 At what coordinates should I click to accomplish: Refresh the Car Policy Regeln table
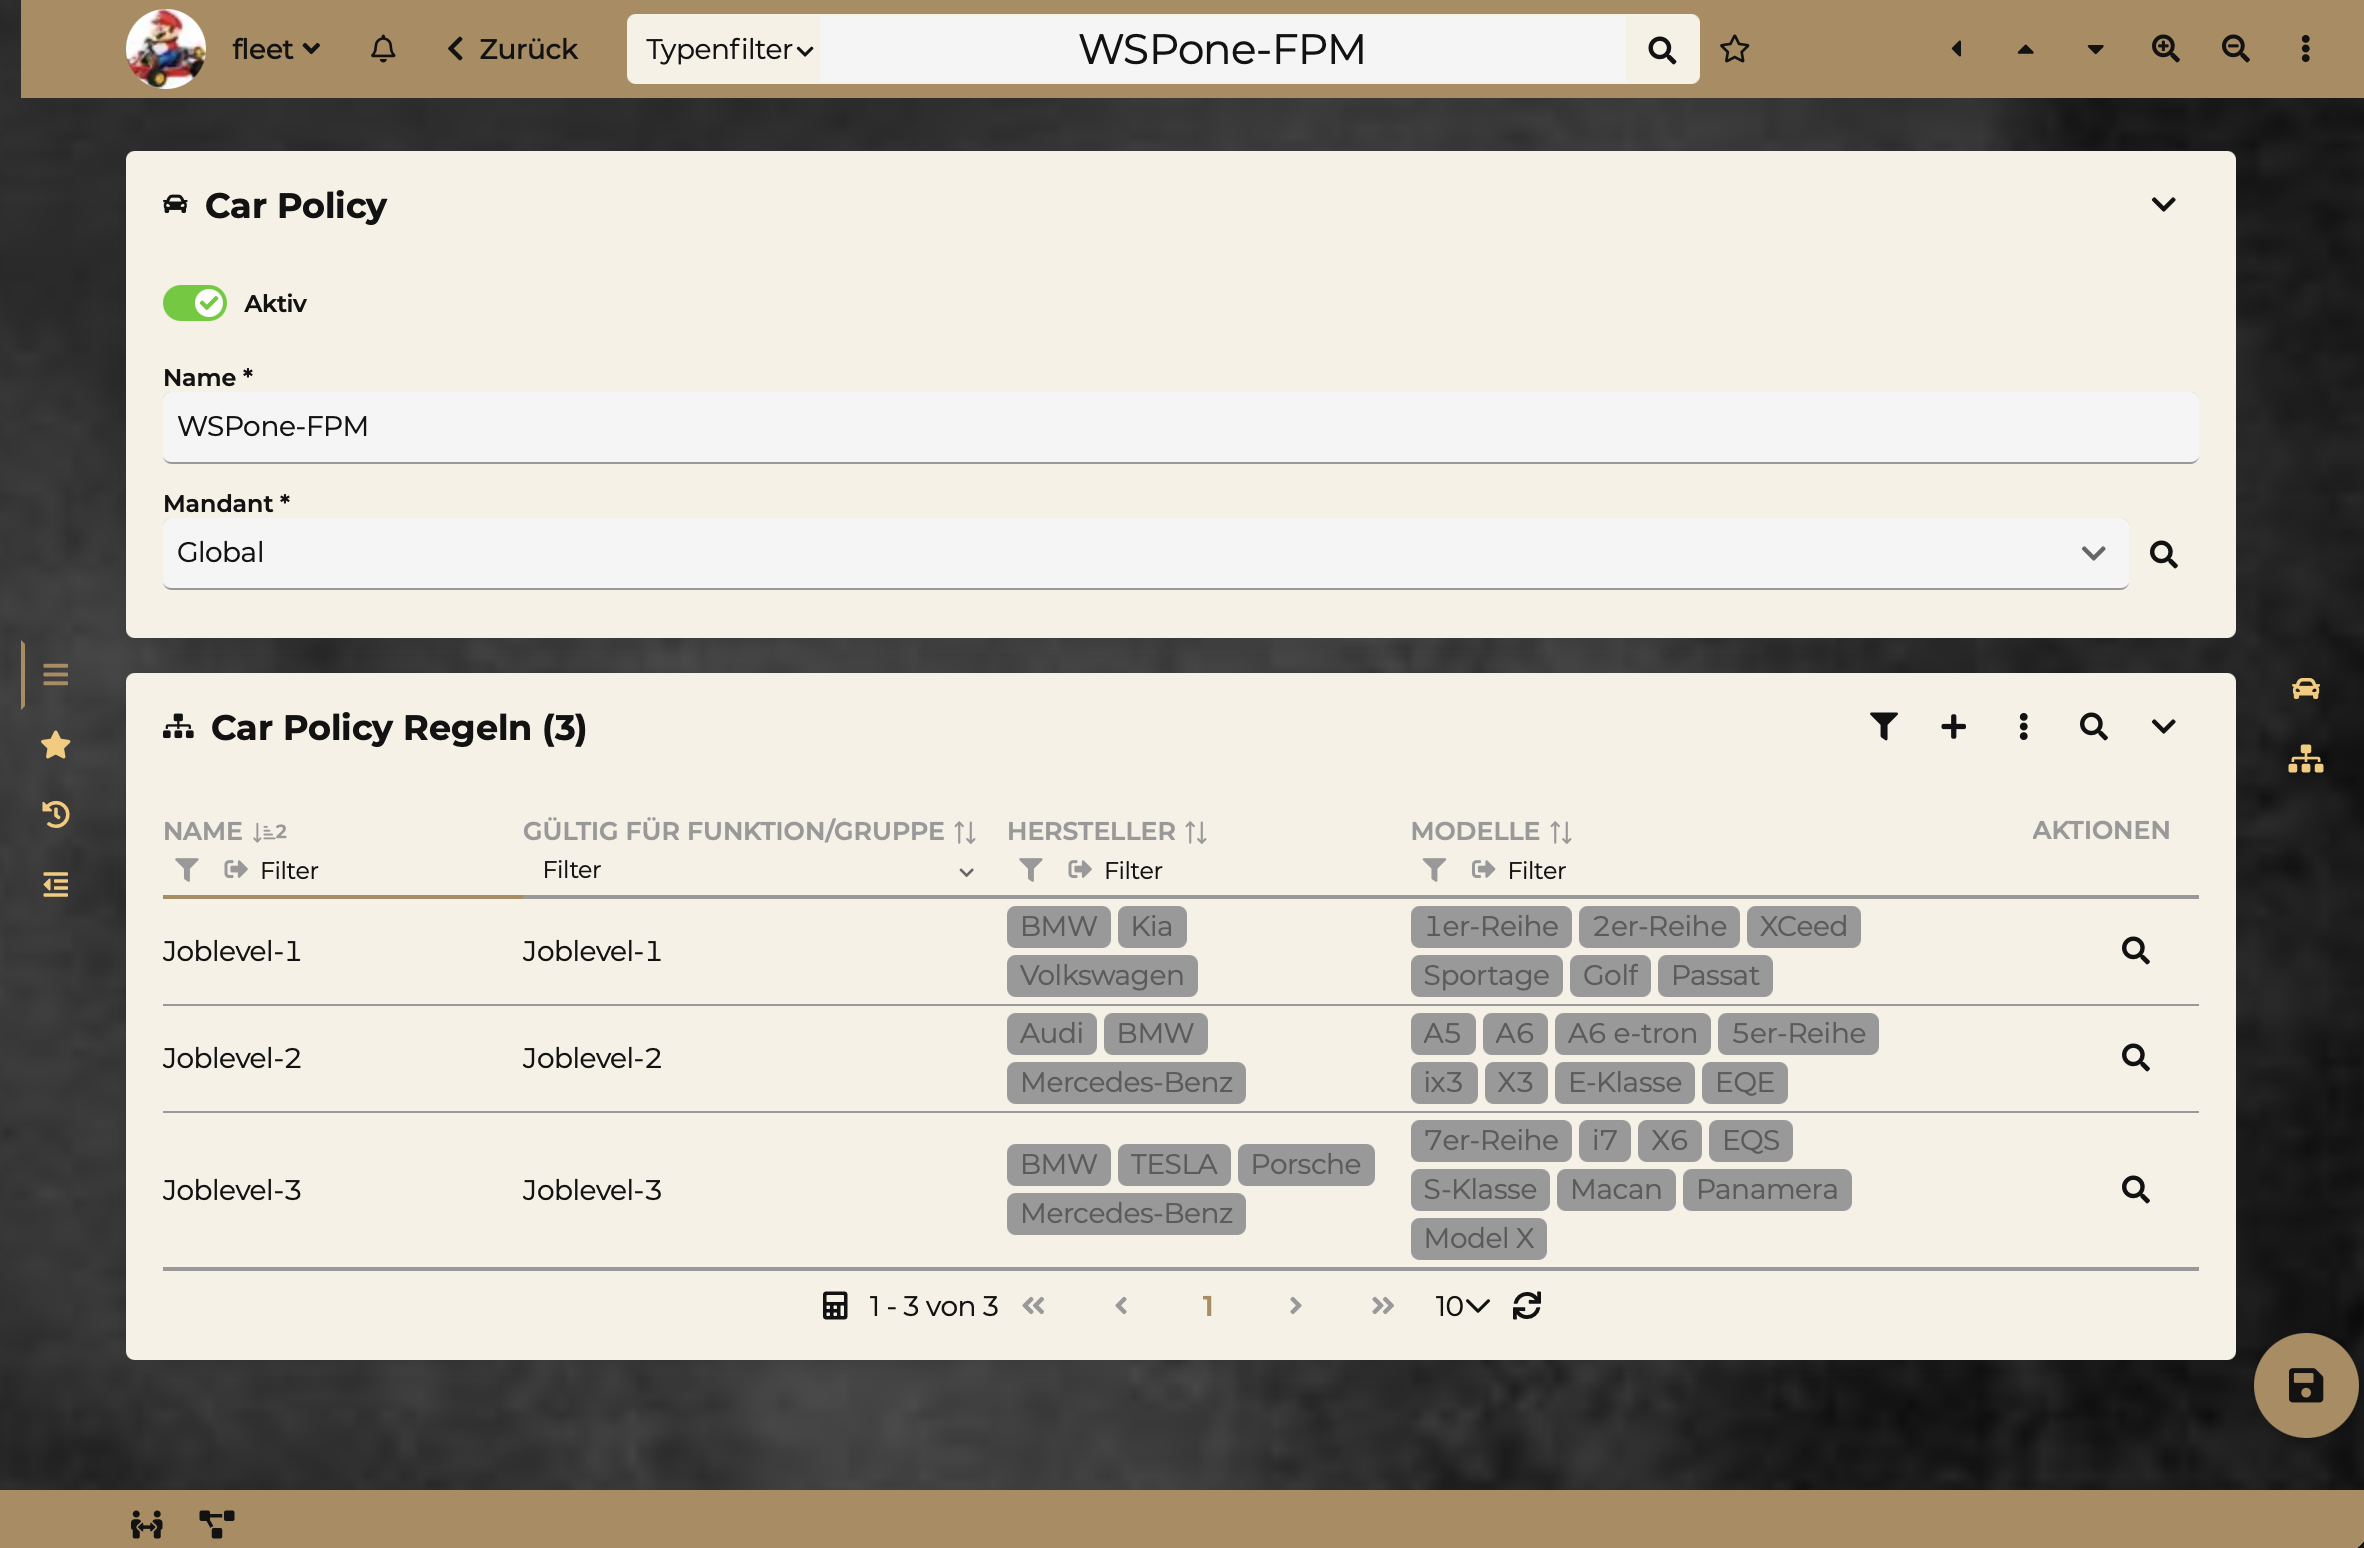click(1526, 1305)
